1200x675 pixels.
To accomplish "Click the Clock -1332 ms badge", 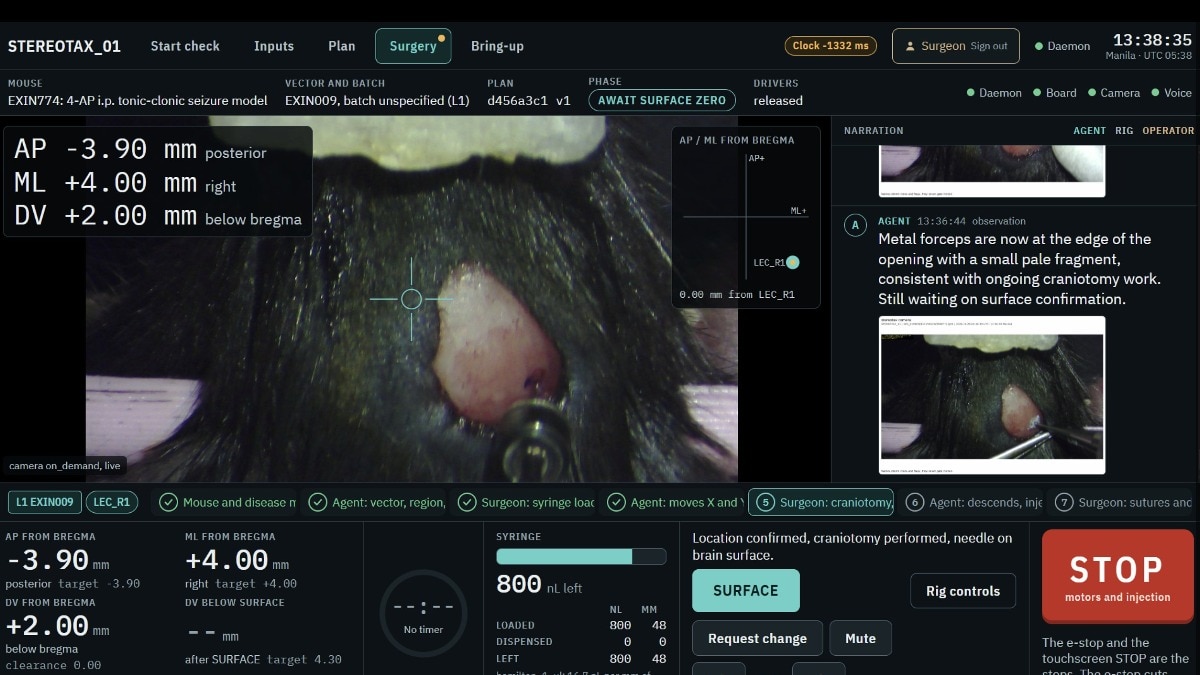I will coord(830,46).
